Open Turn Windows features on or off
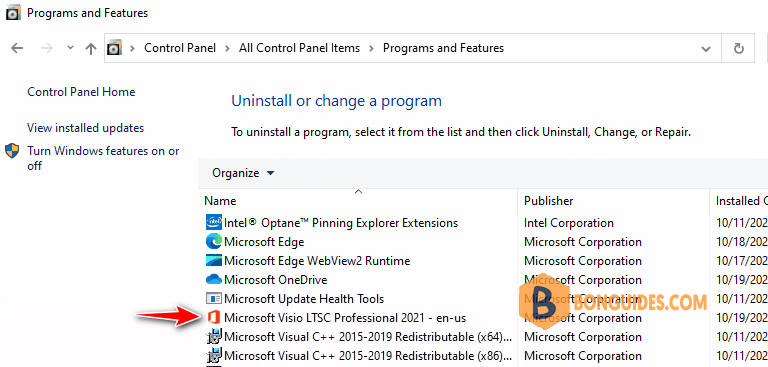This screenshot has height=367, width=768. (x=103, y=158)
